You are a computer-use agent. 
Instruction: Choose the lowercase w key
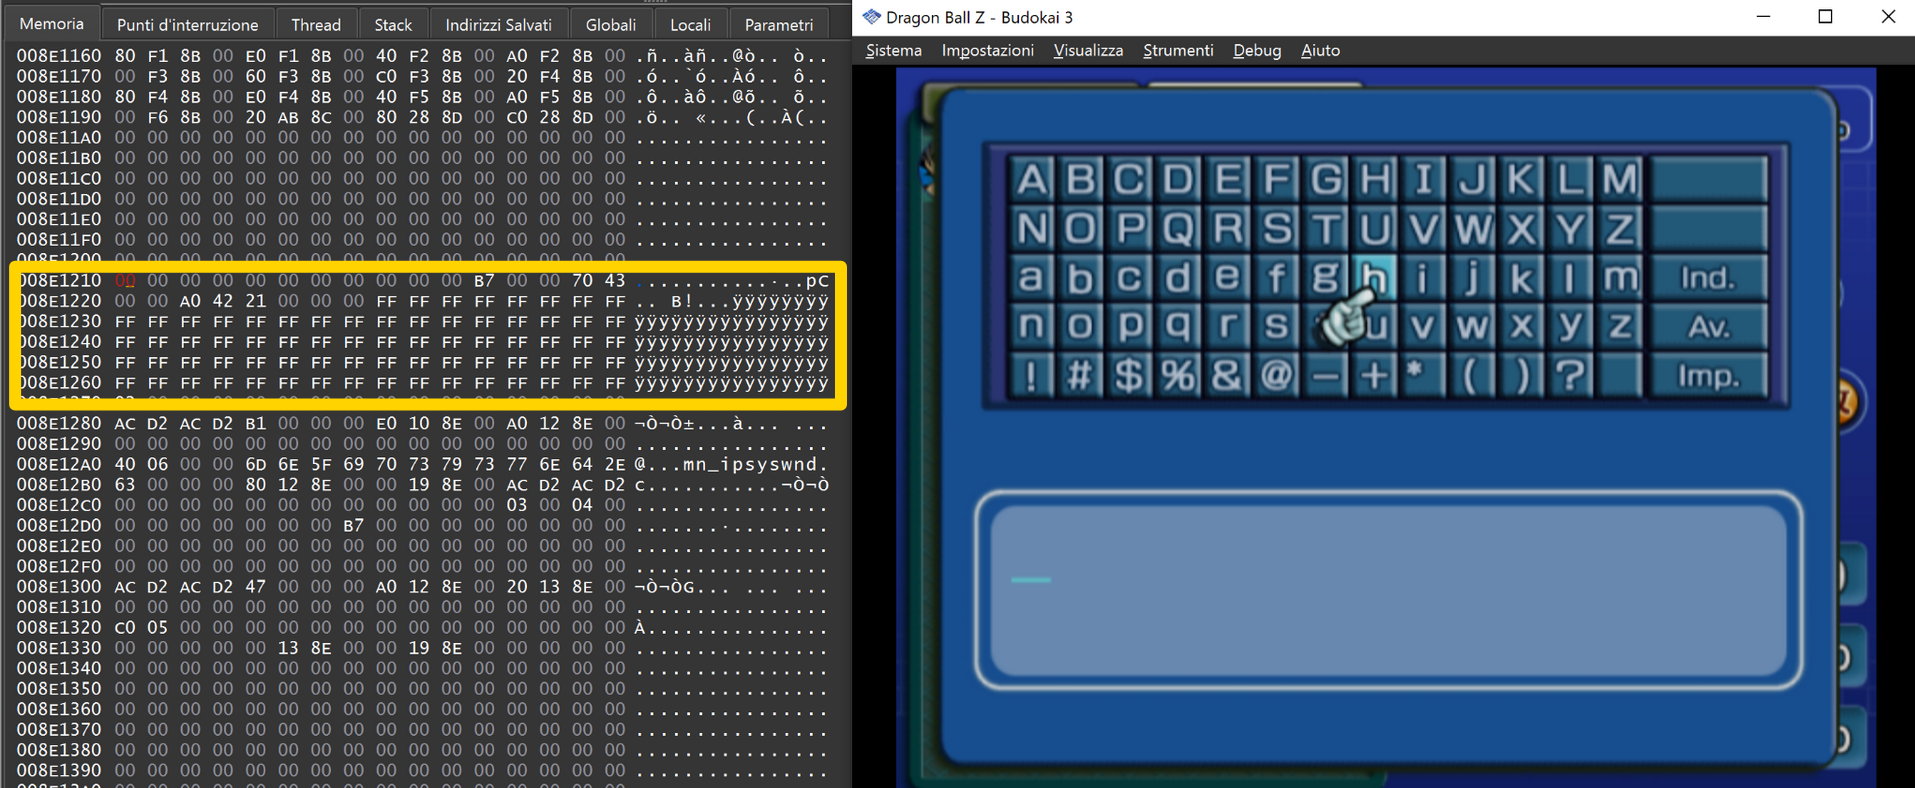(1472, 326)
